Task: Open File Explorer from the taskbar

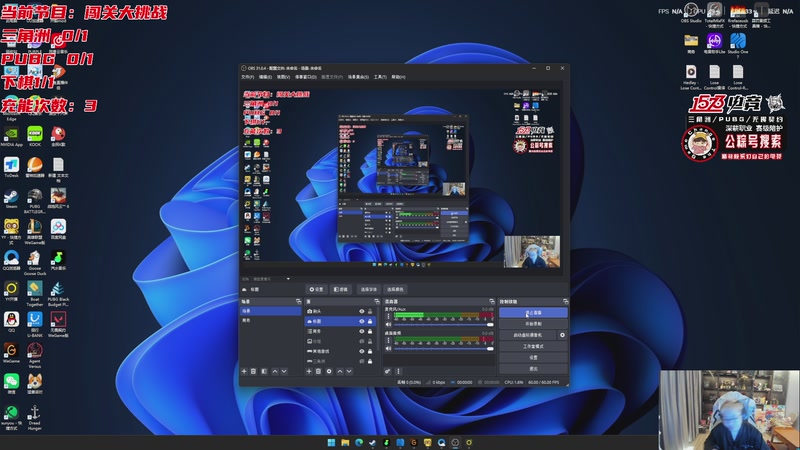Action: (345, 442)
